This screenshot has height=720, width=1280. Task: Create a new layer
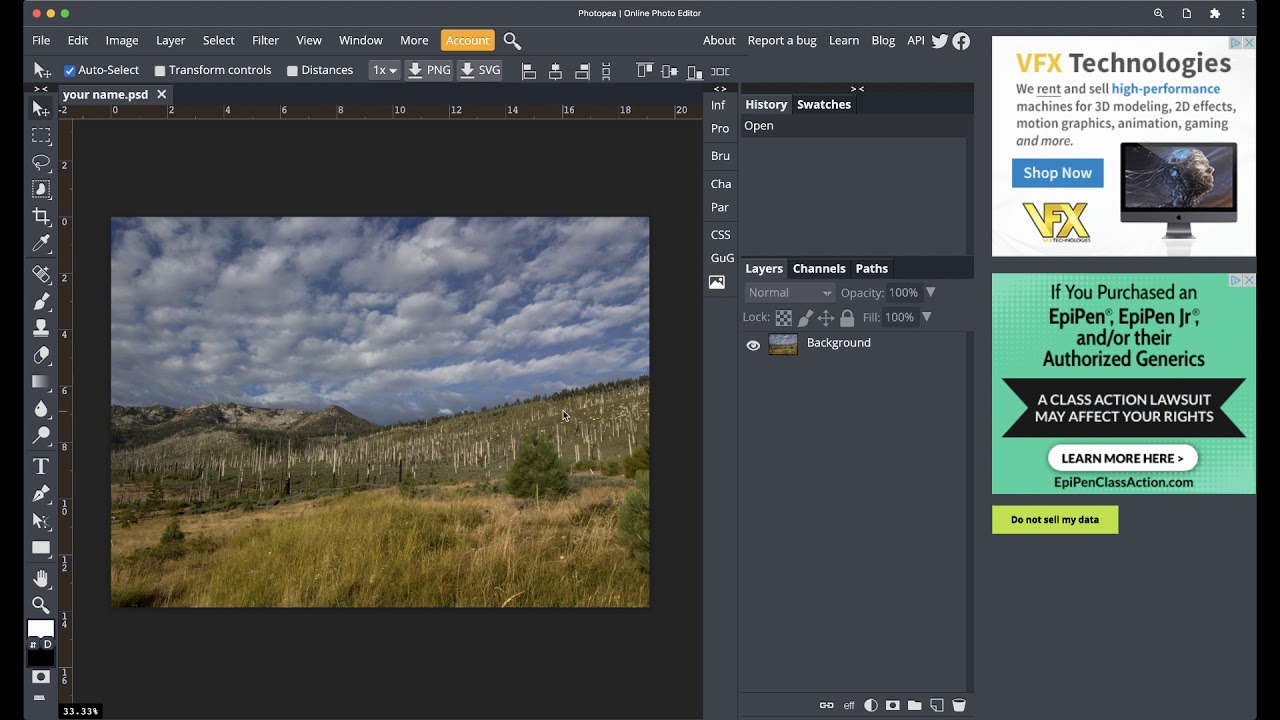click(x=937, y=705)
